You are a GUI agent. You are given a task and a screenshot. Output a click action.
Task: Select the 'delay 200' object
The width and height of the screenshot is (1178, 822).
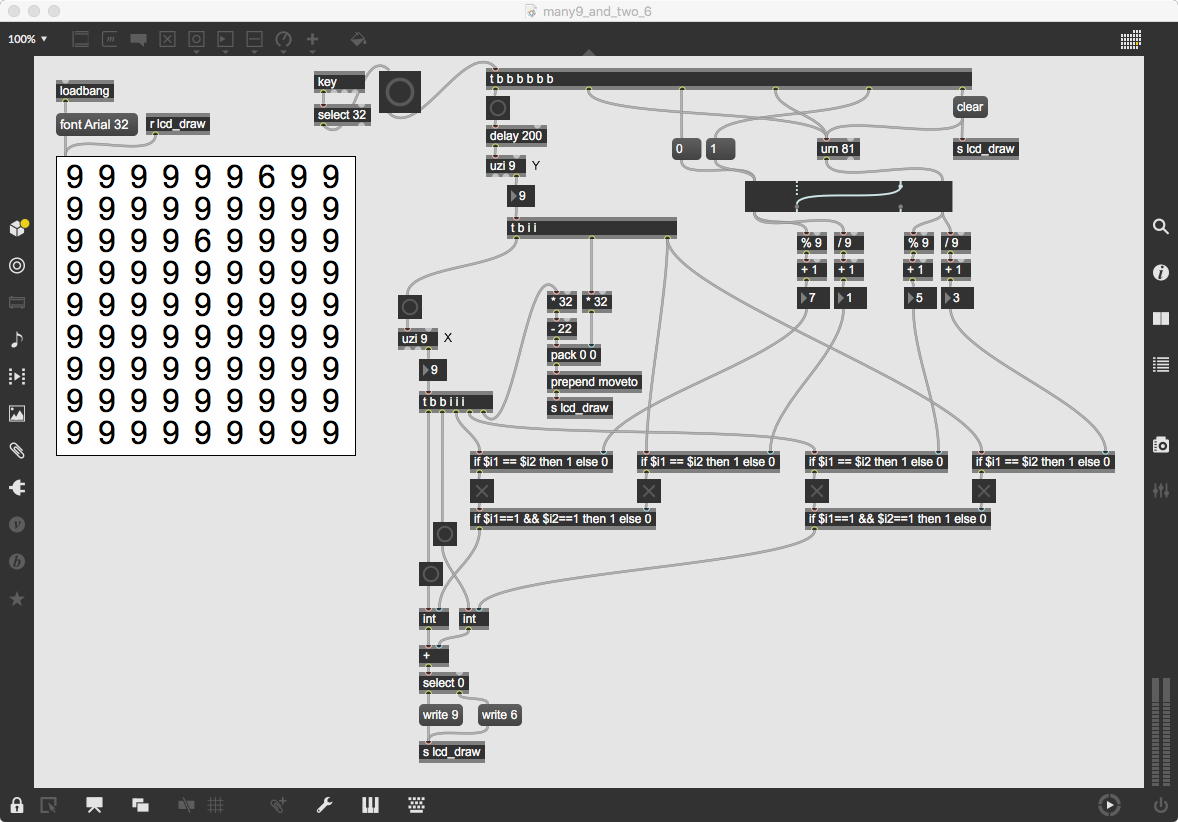(516, 136)
